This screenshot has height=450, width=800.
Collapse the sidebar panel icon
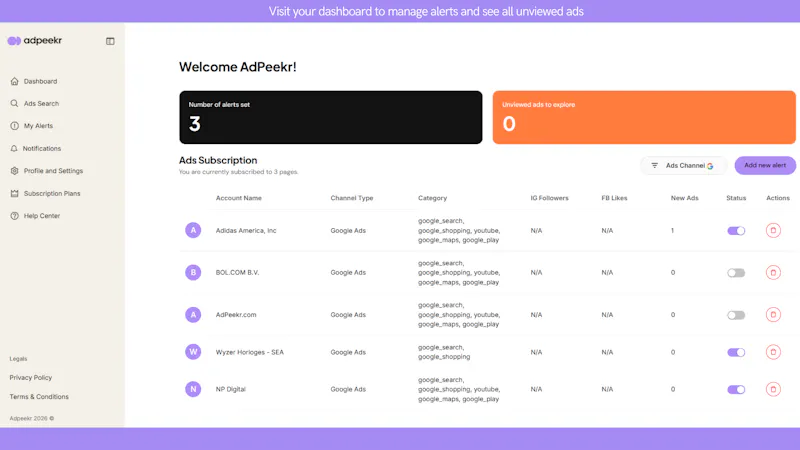pos(110,41)
